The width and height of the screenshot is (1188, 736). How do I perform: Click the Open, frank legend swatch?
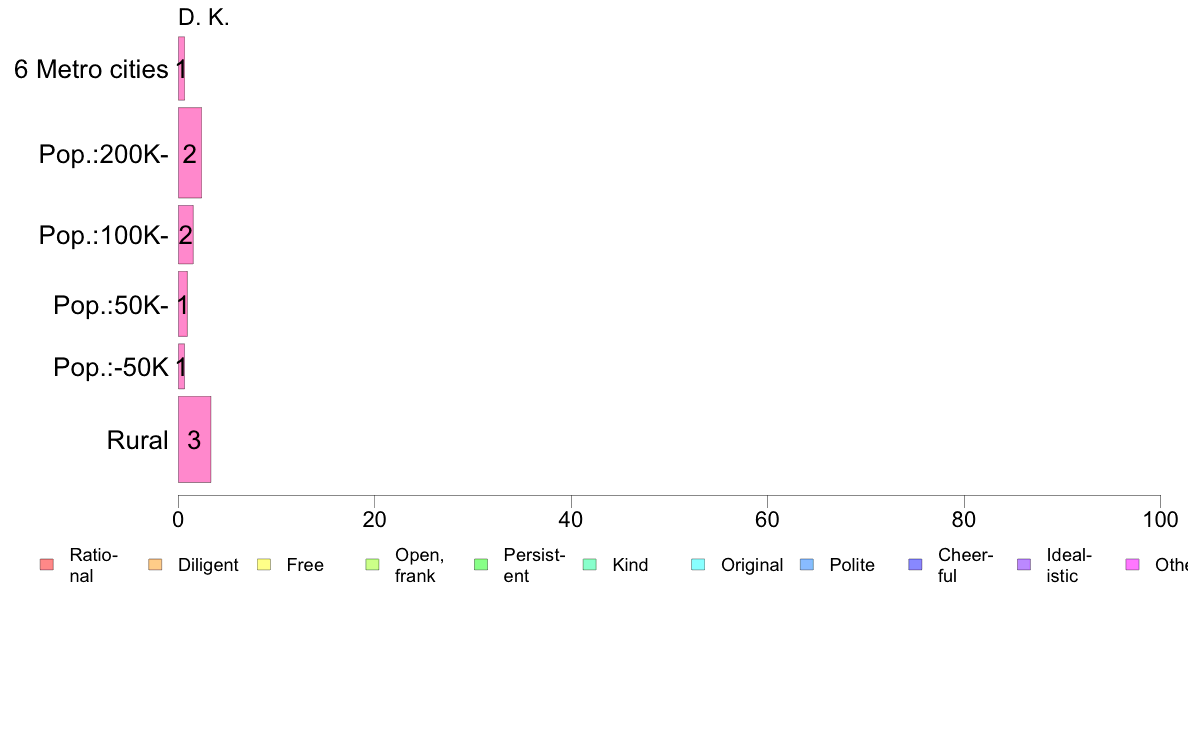(372, 565)
